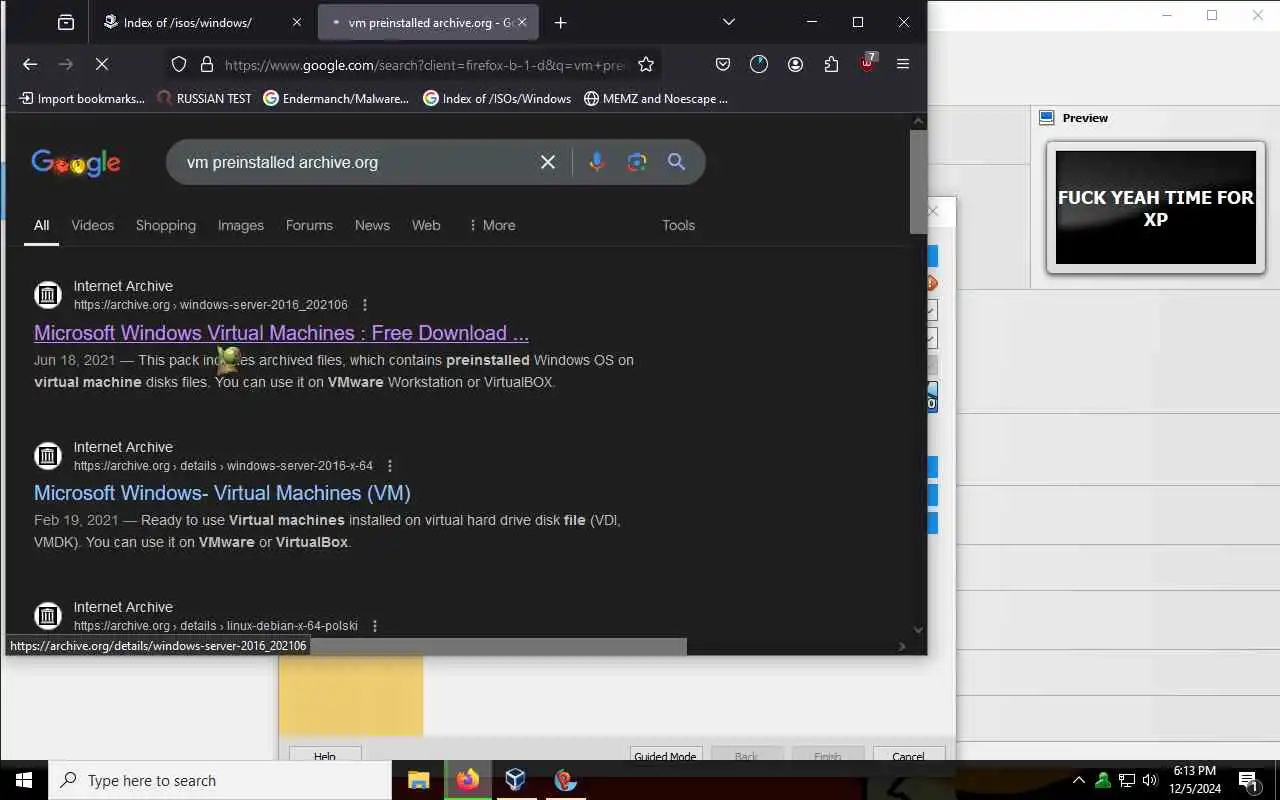1280x800 pixels.
Task: Click the round clock-like toolbar icon
Action: pyautogui.click(x=759, y=64)
